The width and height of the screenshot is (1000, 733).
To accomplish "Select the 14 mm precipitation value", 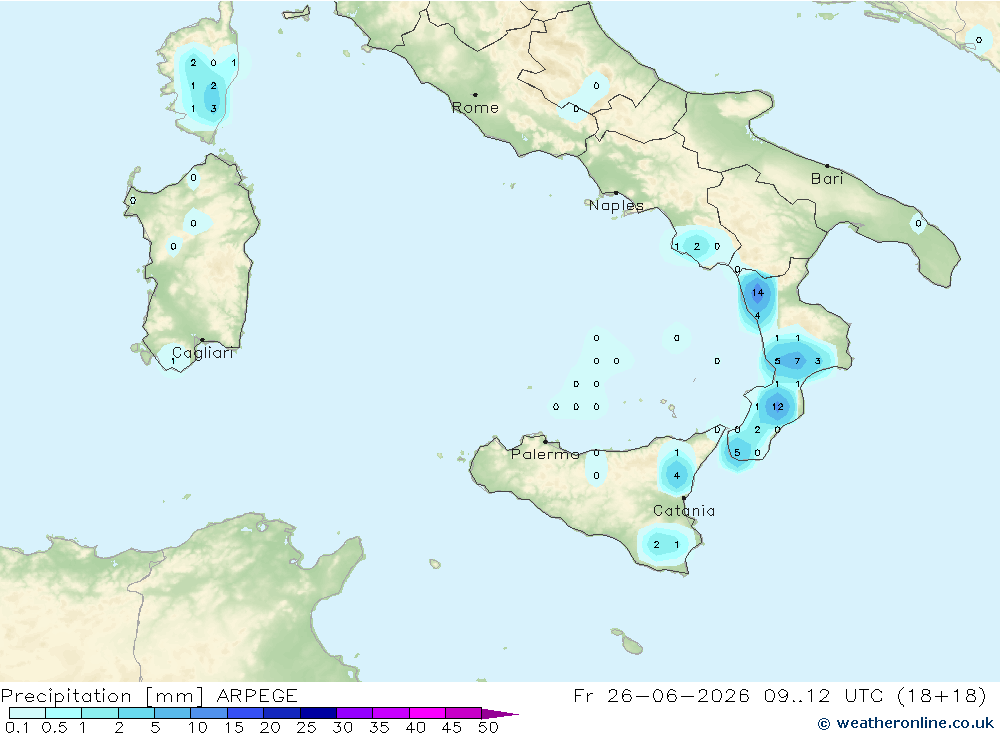I will point(758,293).
